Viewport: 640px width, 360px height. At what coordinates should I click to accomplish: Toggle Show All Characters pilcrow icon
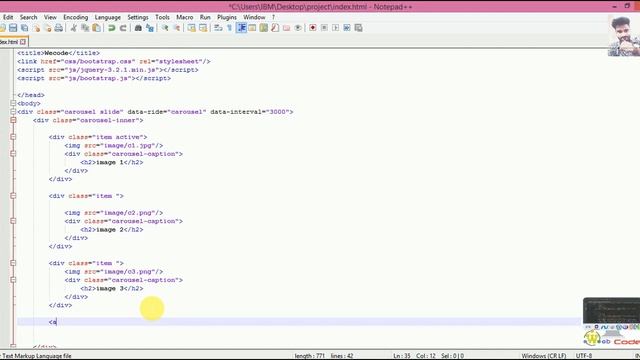point(229,28)
